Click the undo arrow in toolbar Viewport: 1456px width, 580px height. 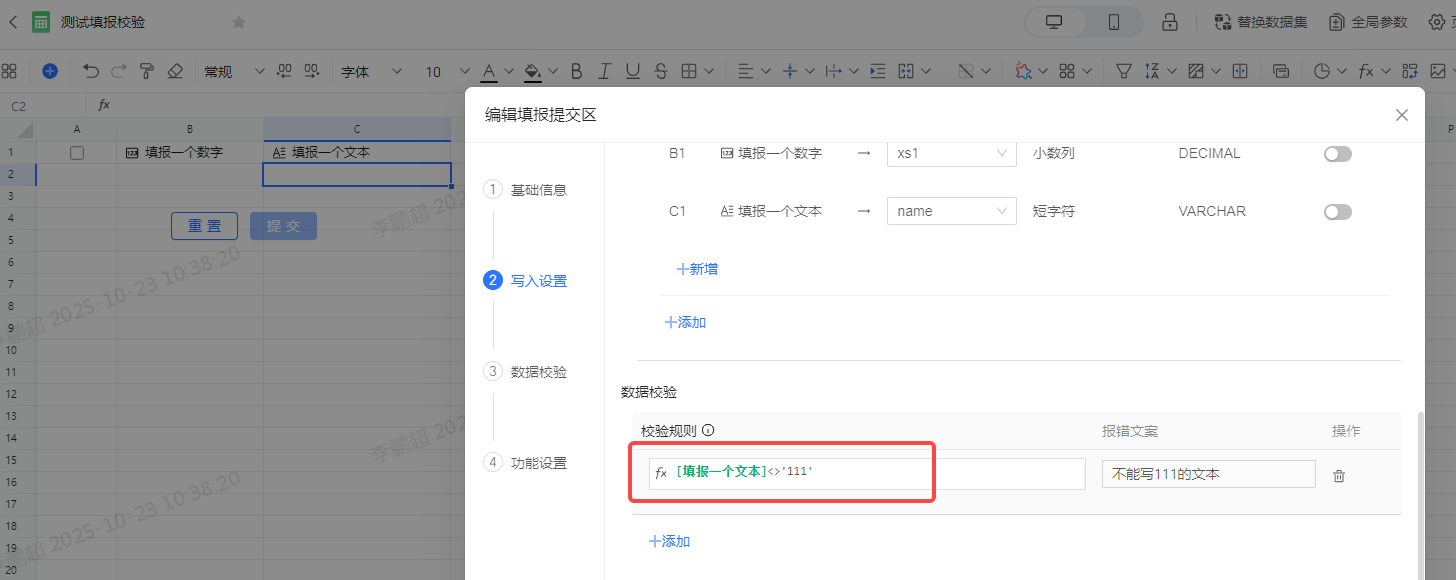tap(91, 71)
